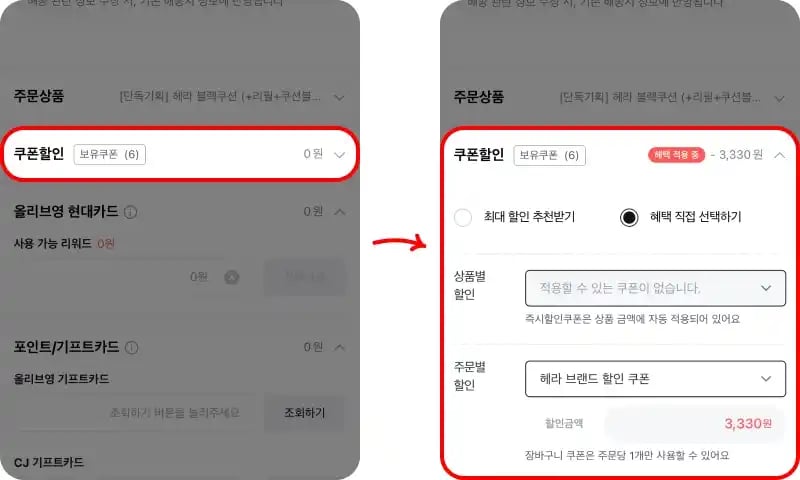Viewport: 800px width, 480px height.
Task: Click 조회하기 gift card lookup button
Action: pyautogui.click(x=304, y=413)
